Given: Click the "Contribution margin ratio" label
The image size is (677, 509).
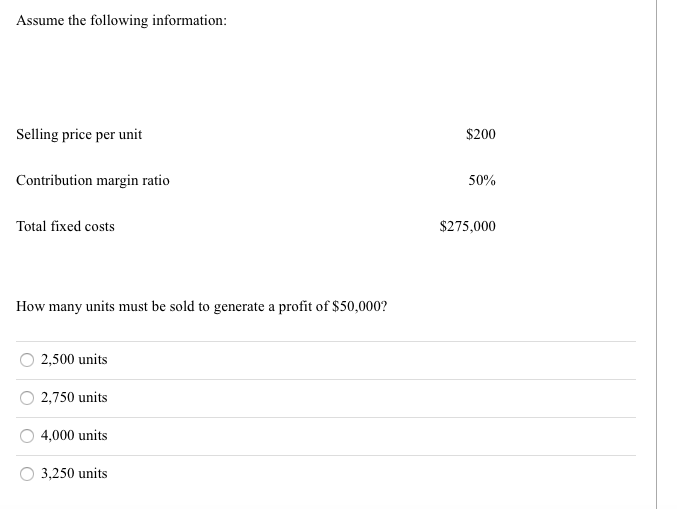Looking at the screenshot, I should click(93, 180).
